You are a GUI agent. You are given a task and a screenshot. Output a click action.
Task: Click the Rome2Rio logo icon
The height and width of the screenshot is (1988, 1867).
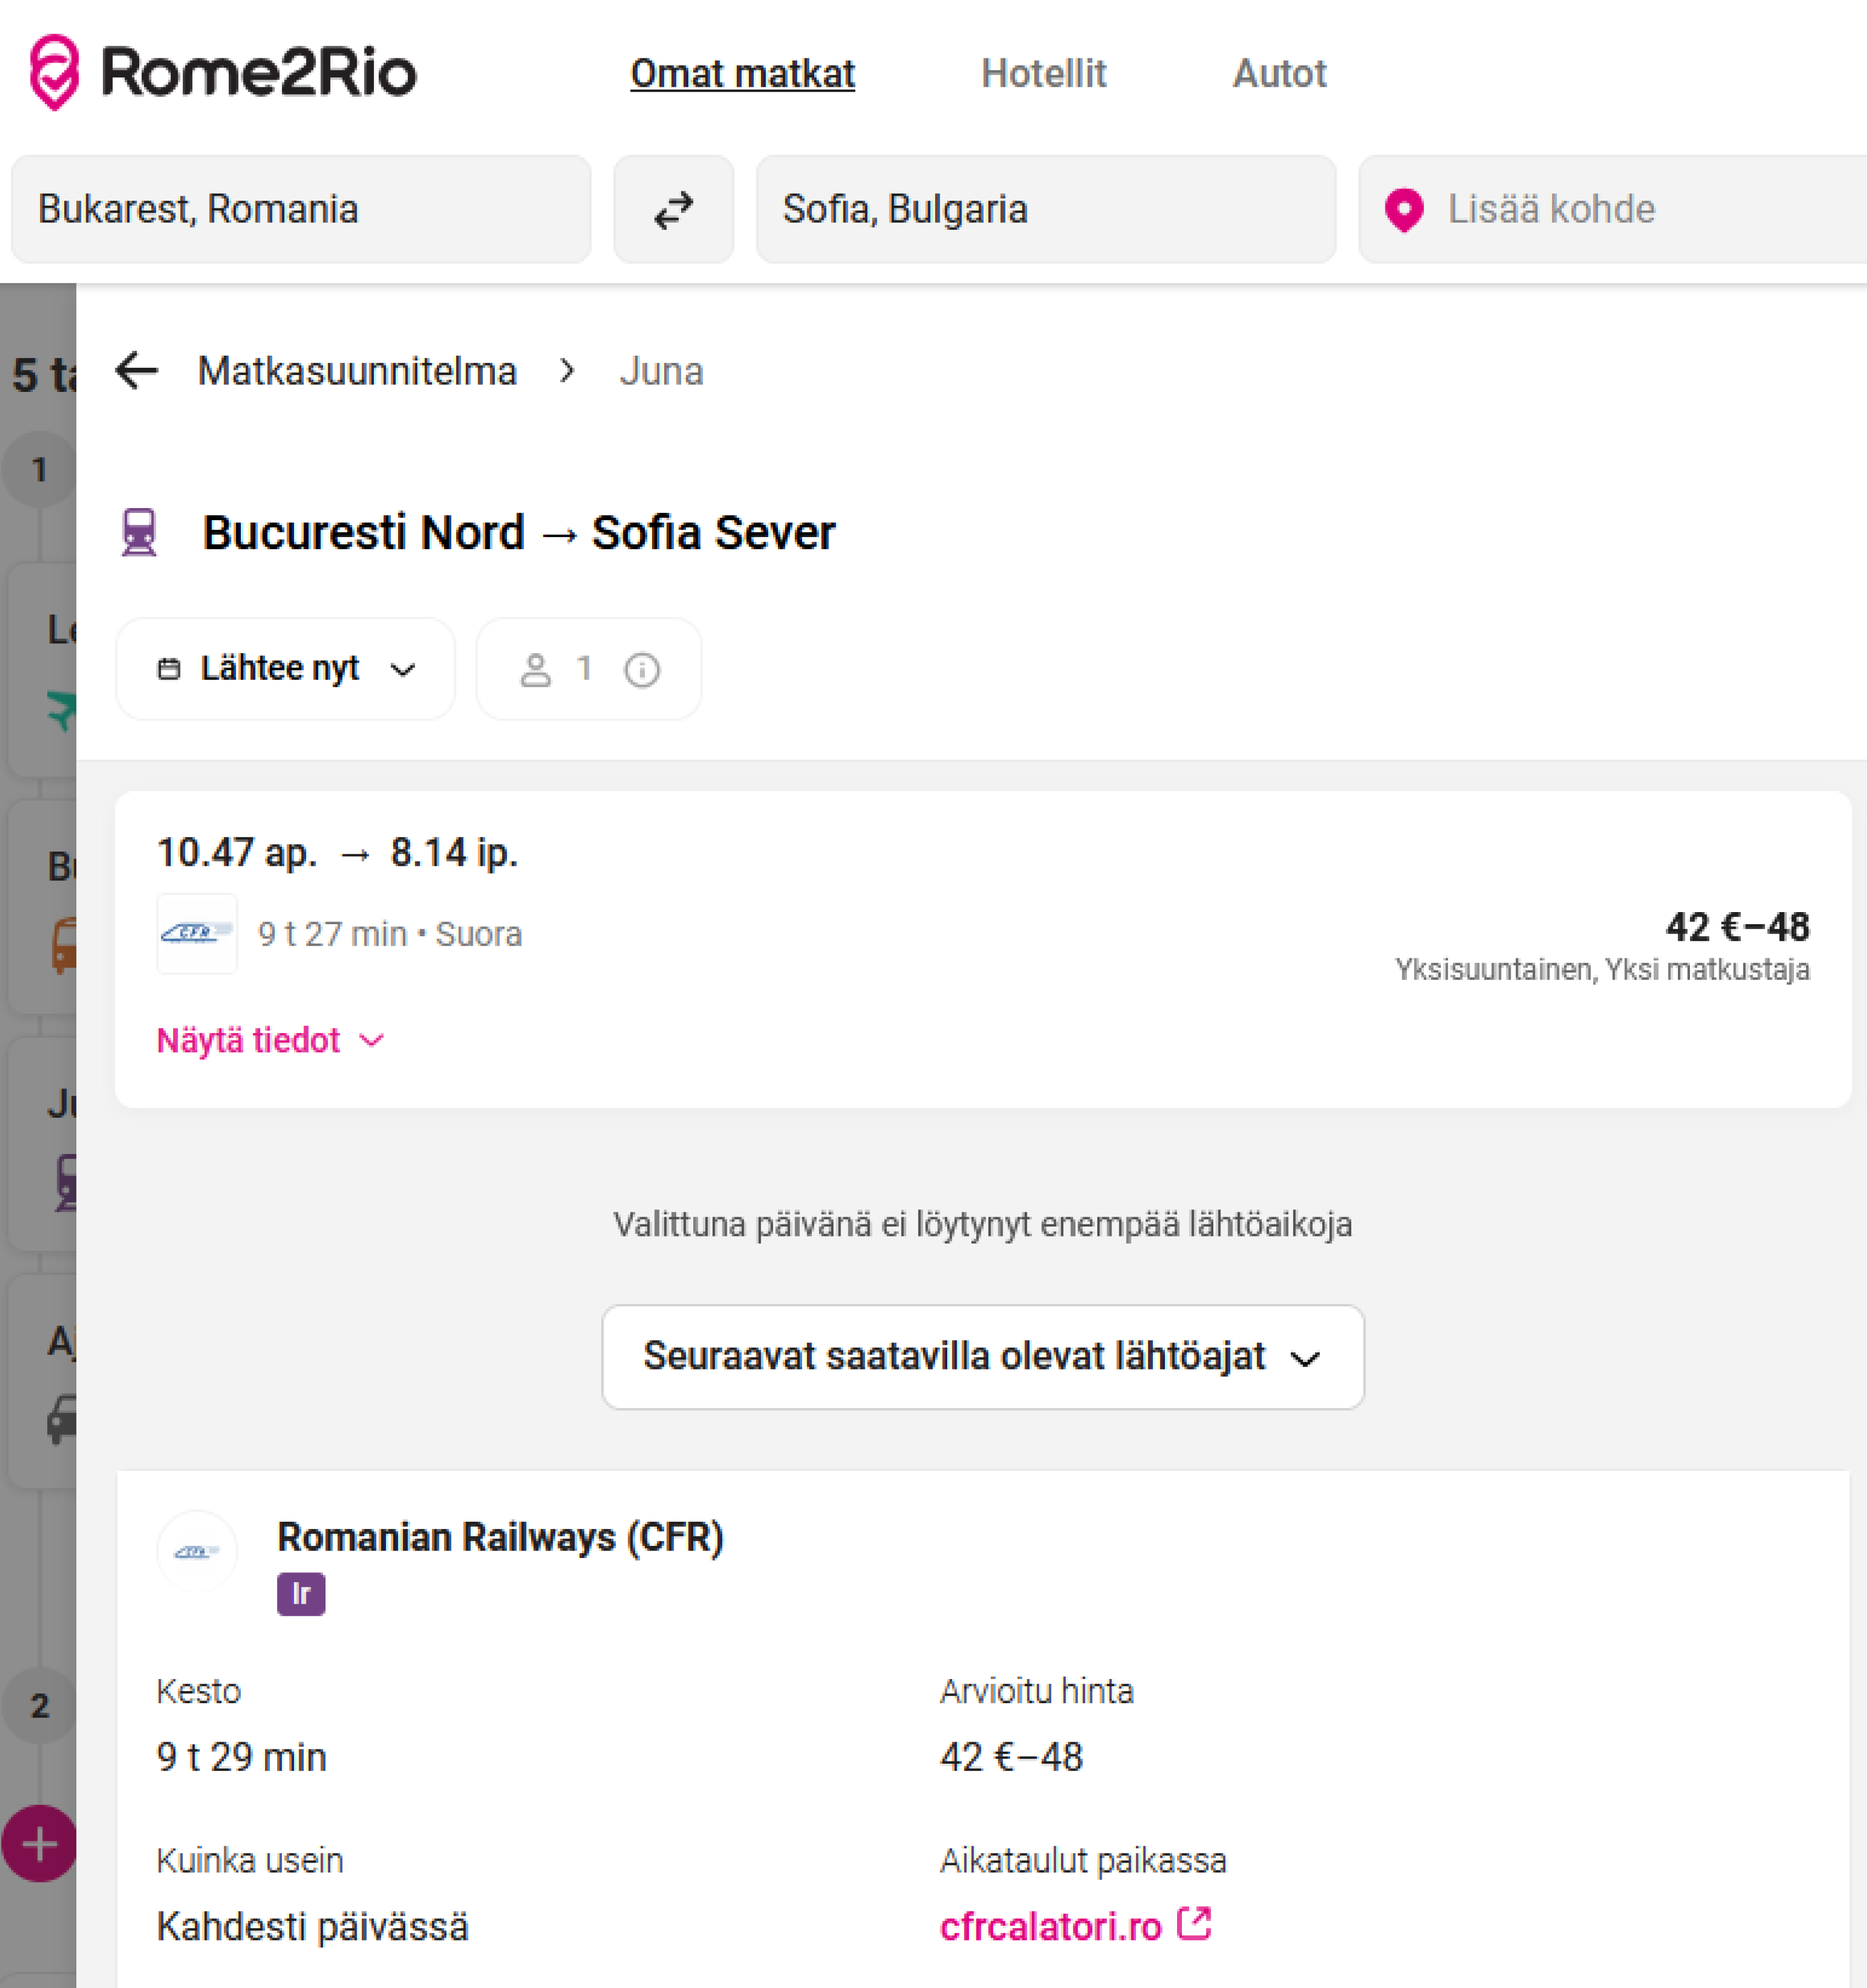[x=54, y=72]
